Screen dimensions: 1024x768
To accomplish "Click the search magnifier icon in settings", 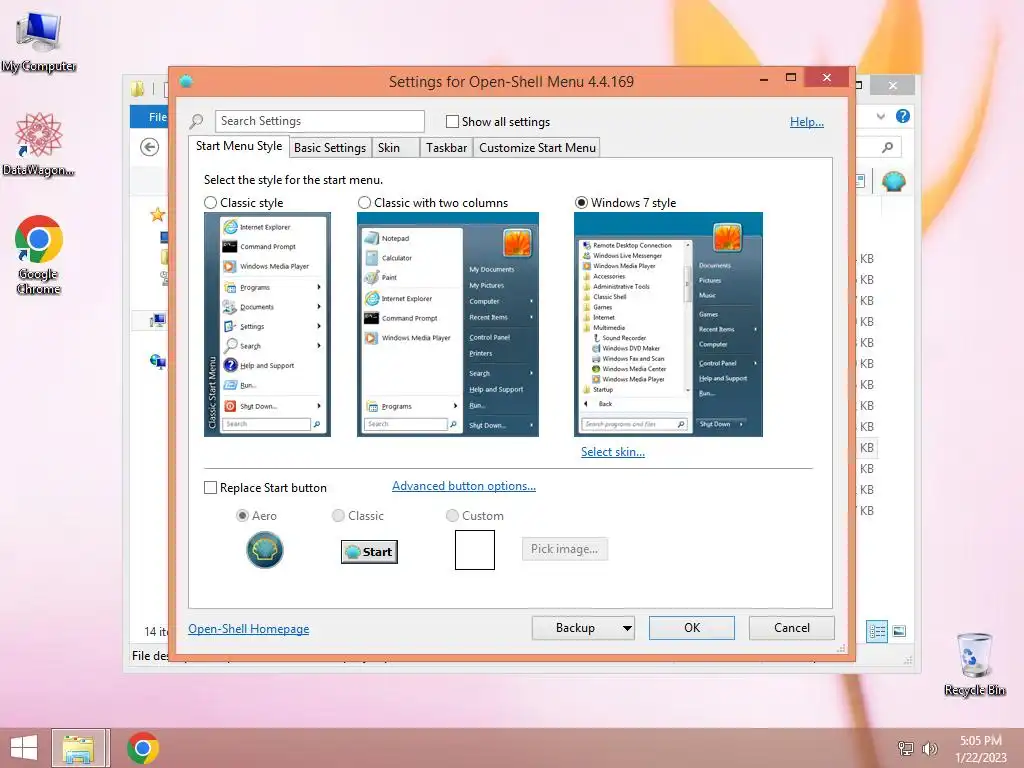I will point(197,121).
